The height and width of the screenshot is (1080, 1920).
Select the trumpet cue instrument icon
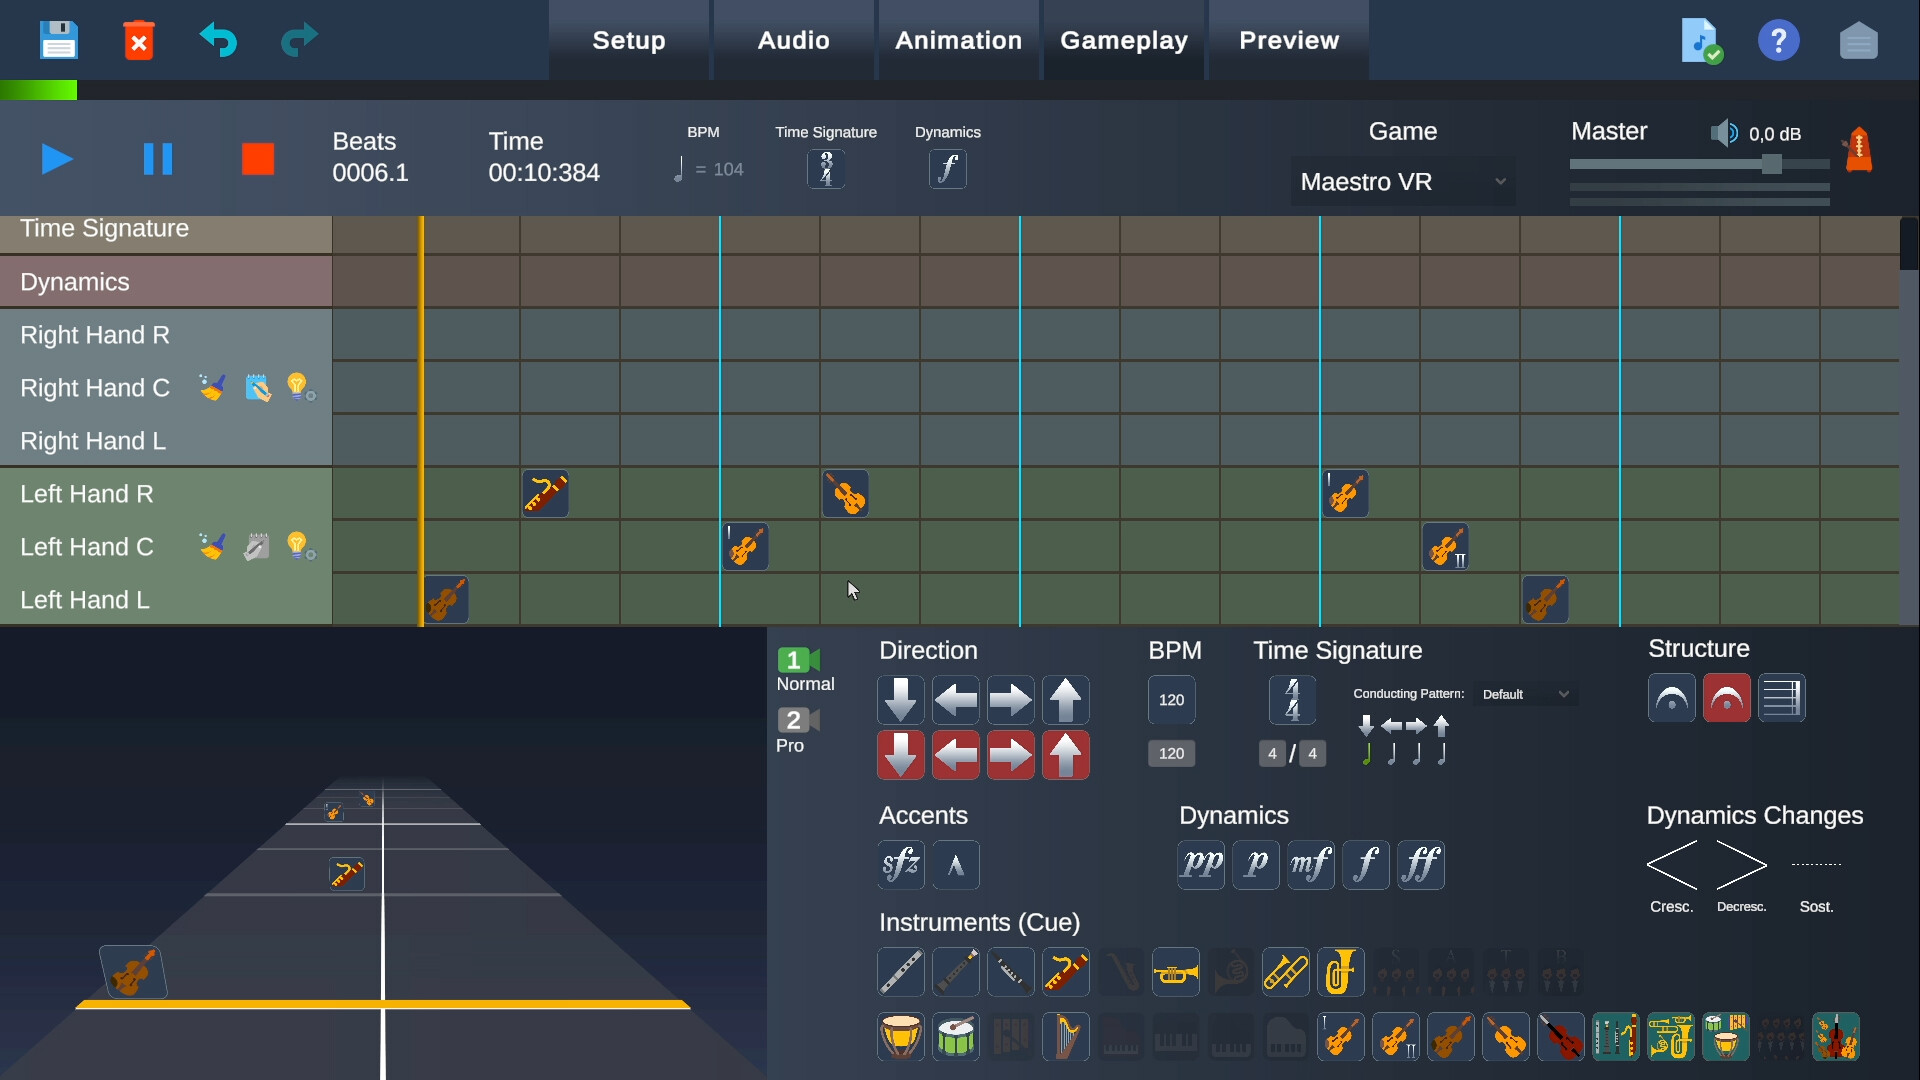(x=1176, y=971)
